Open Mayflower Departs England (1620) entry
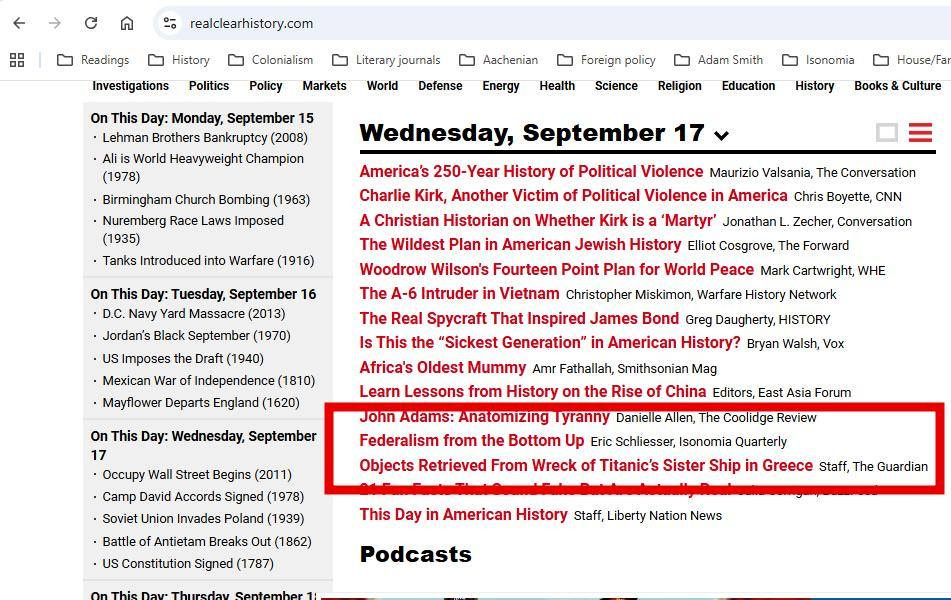951x600 pixels. (201, 403)
